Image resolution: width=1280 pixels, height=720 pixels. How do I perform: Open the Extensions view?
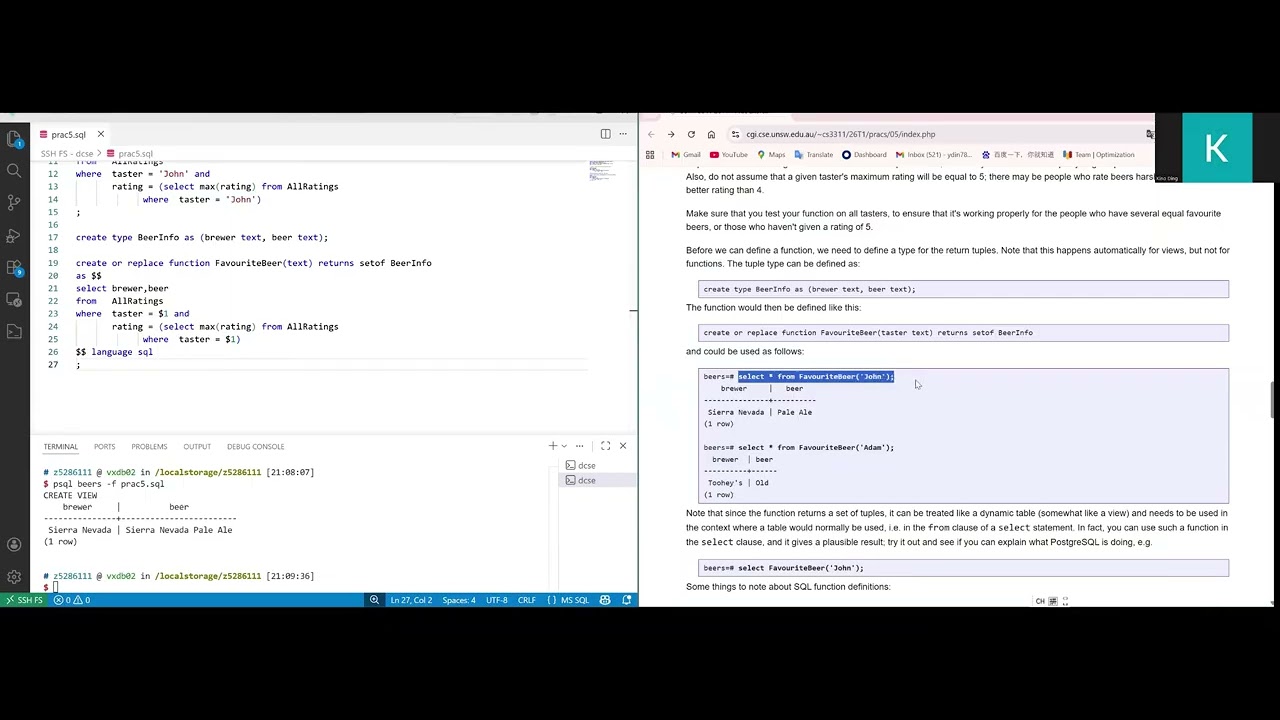(14, 267)
